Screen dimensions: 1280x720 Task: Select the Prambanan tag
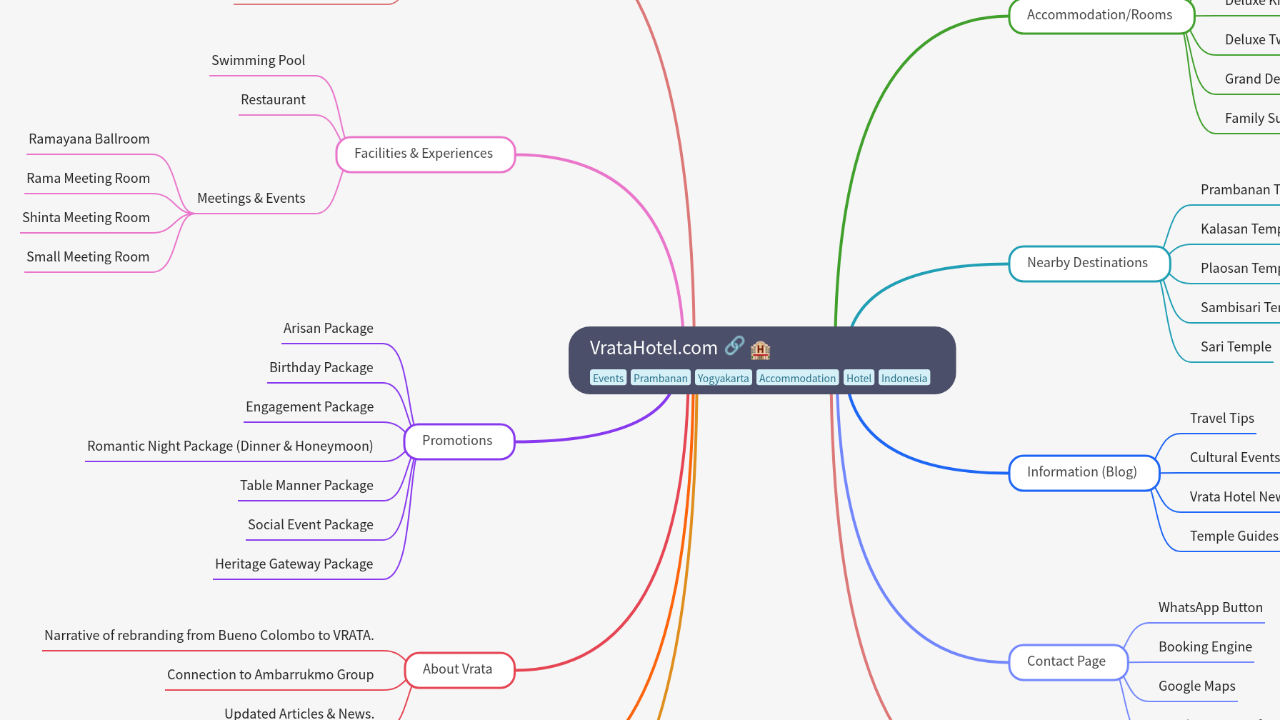click(660, 378)
